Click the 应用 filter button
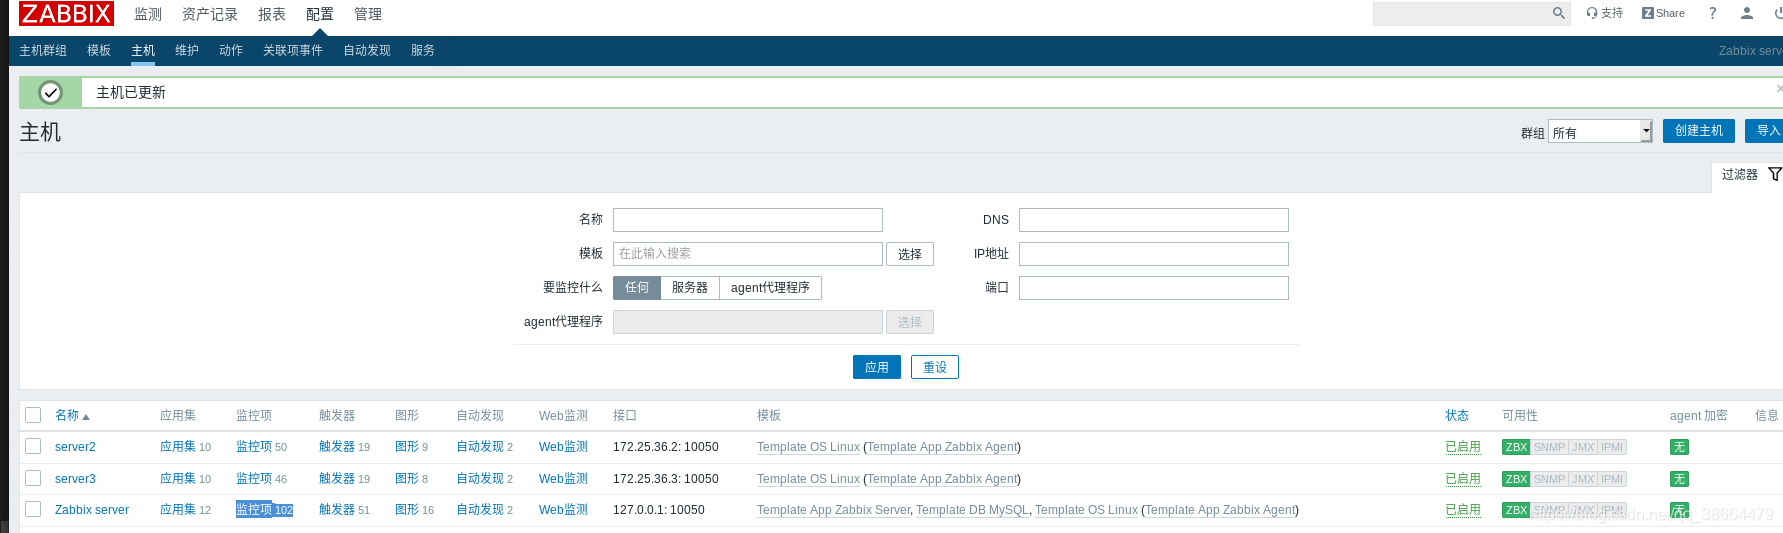Viewport: 1783px width, 533px height. click(877, 367)
